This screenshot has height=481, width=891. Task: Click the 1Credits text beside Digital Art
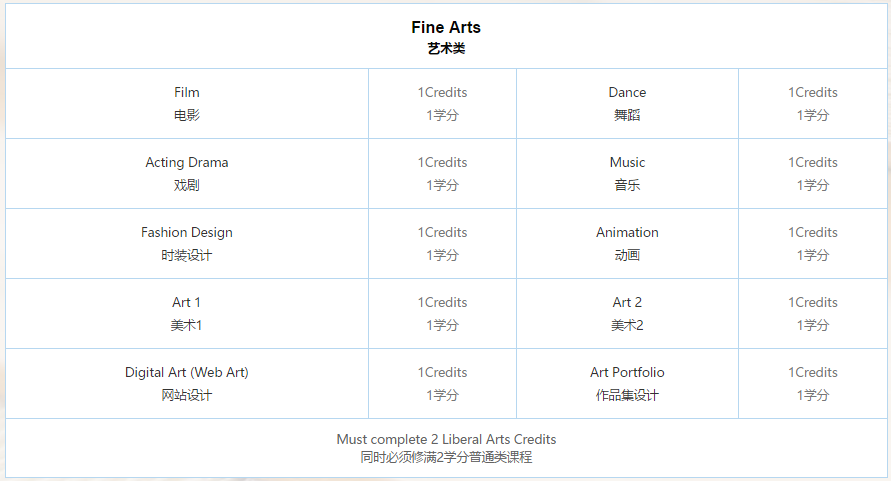pos(442,373)
